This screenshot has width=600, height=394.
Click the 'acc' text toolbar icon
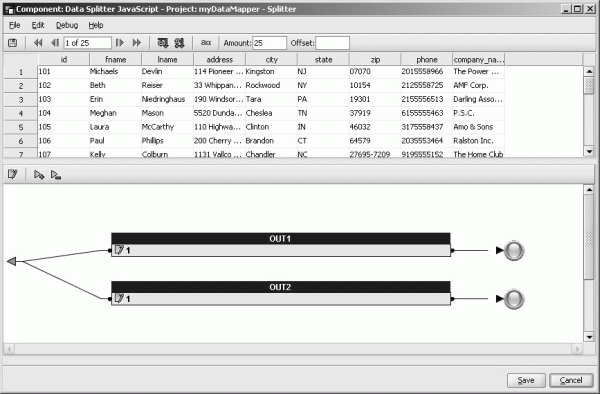point(206,43)
